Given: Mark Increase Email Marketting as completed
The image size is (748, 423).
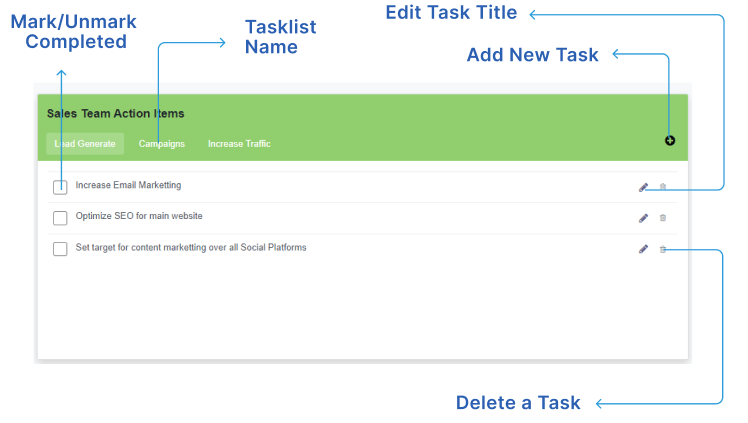Looking at the screenshot, I should click(60, 187).
